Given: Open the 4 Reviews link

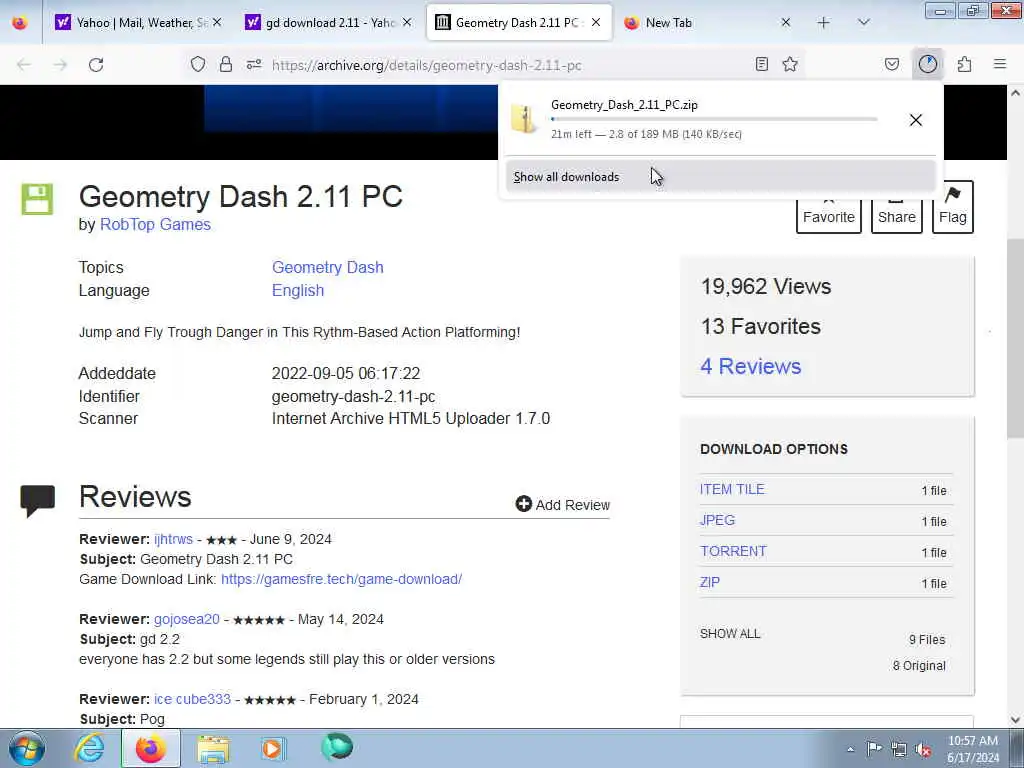Looking at the screenshot, I should 751,366.
